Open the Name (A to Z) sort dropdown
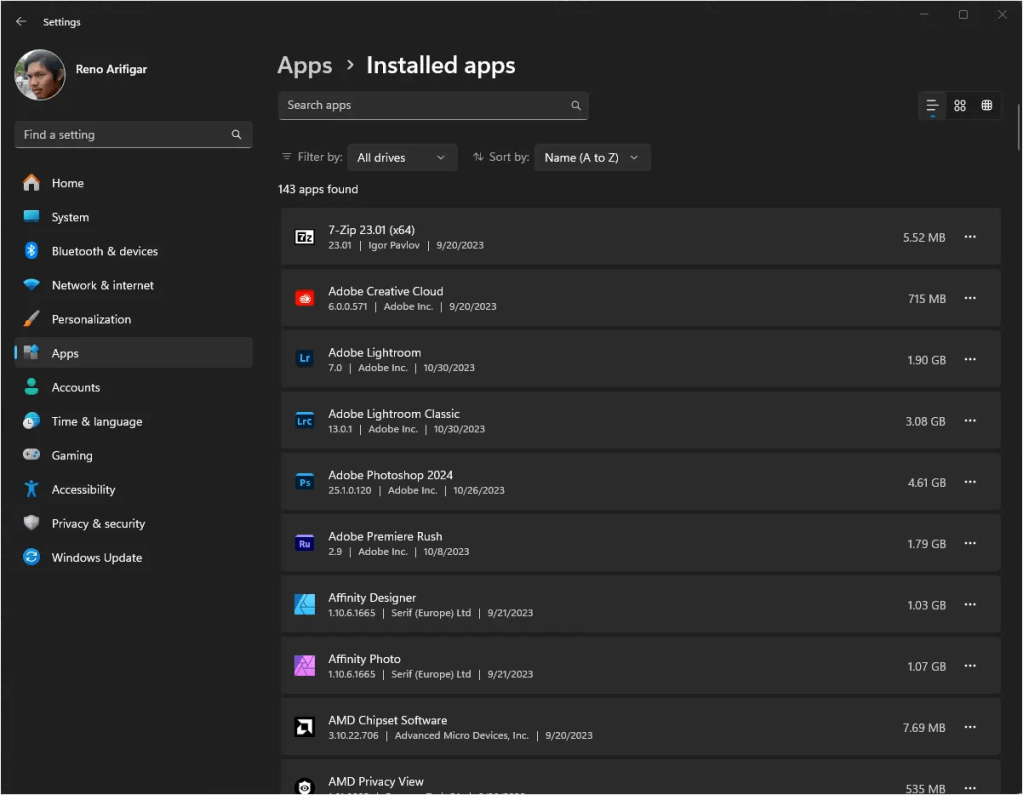Image resolution: width=1023 pixels, height=795 pixels. coord(592,157)
